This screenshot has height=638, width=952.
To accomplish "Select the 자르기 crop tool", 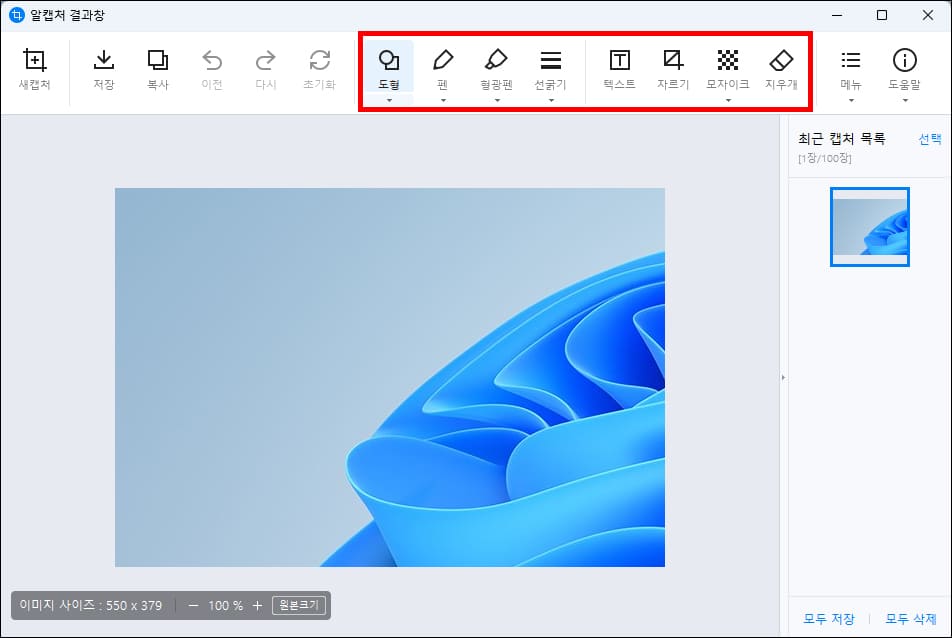I will (673, 69).
